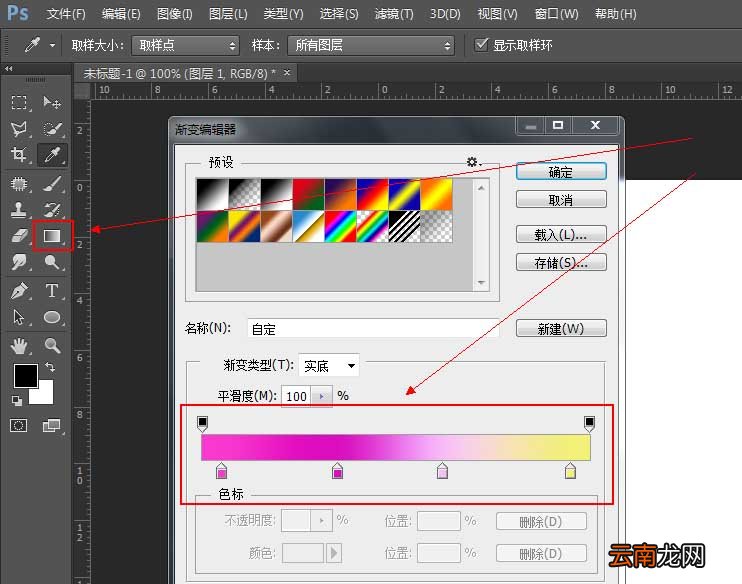The image size is (742, 584).
Task: Select the Rectangular Marquee tool
Action: tap(18, 102)
